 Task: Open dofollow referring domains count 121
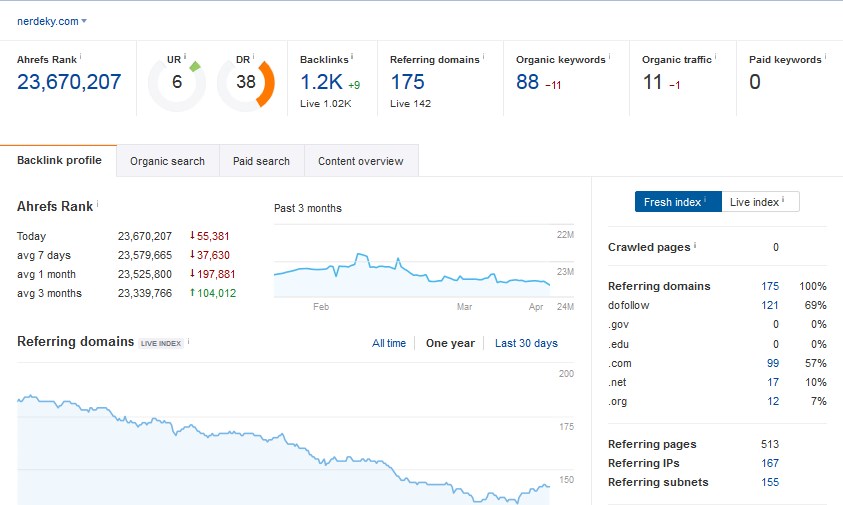tap(770, 305)
